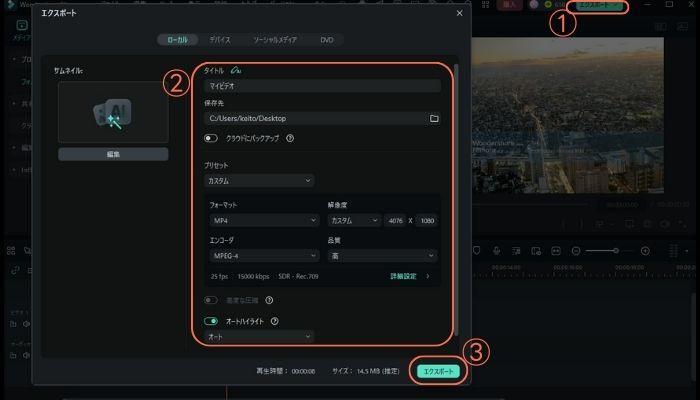Click the help icon next to オートハイライト

[x=275, y=321]
